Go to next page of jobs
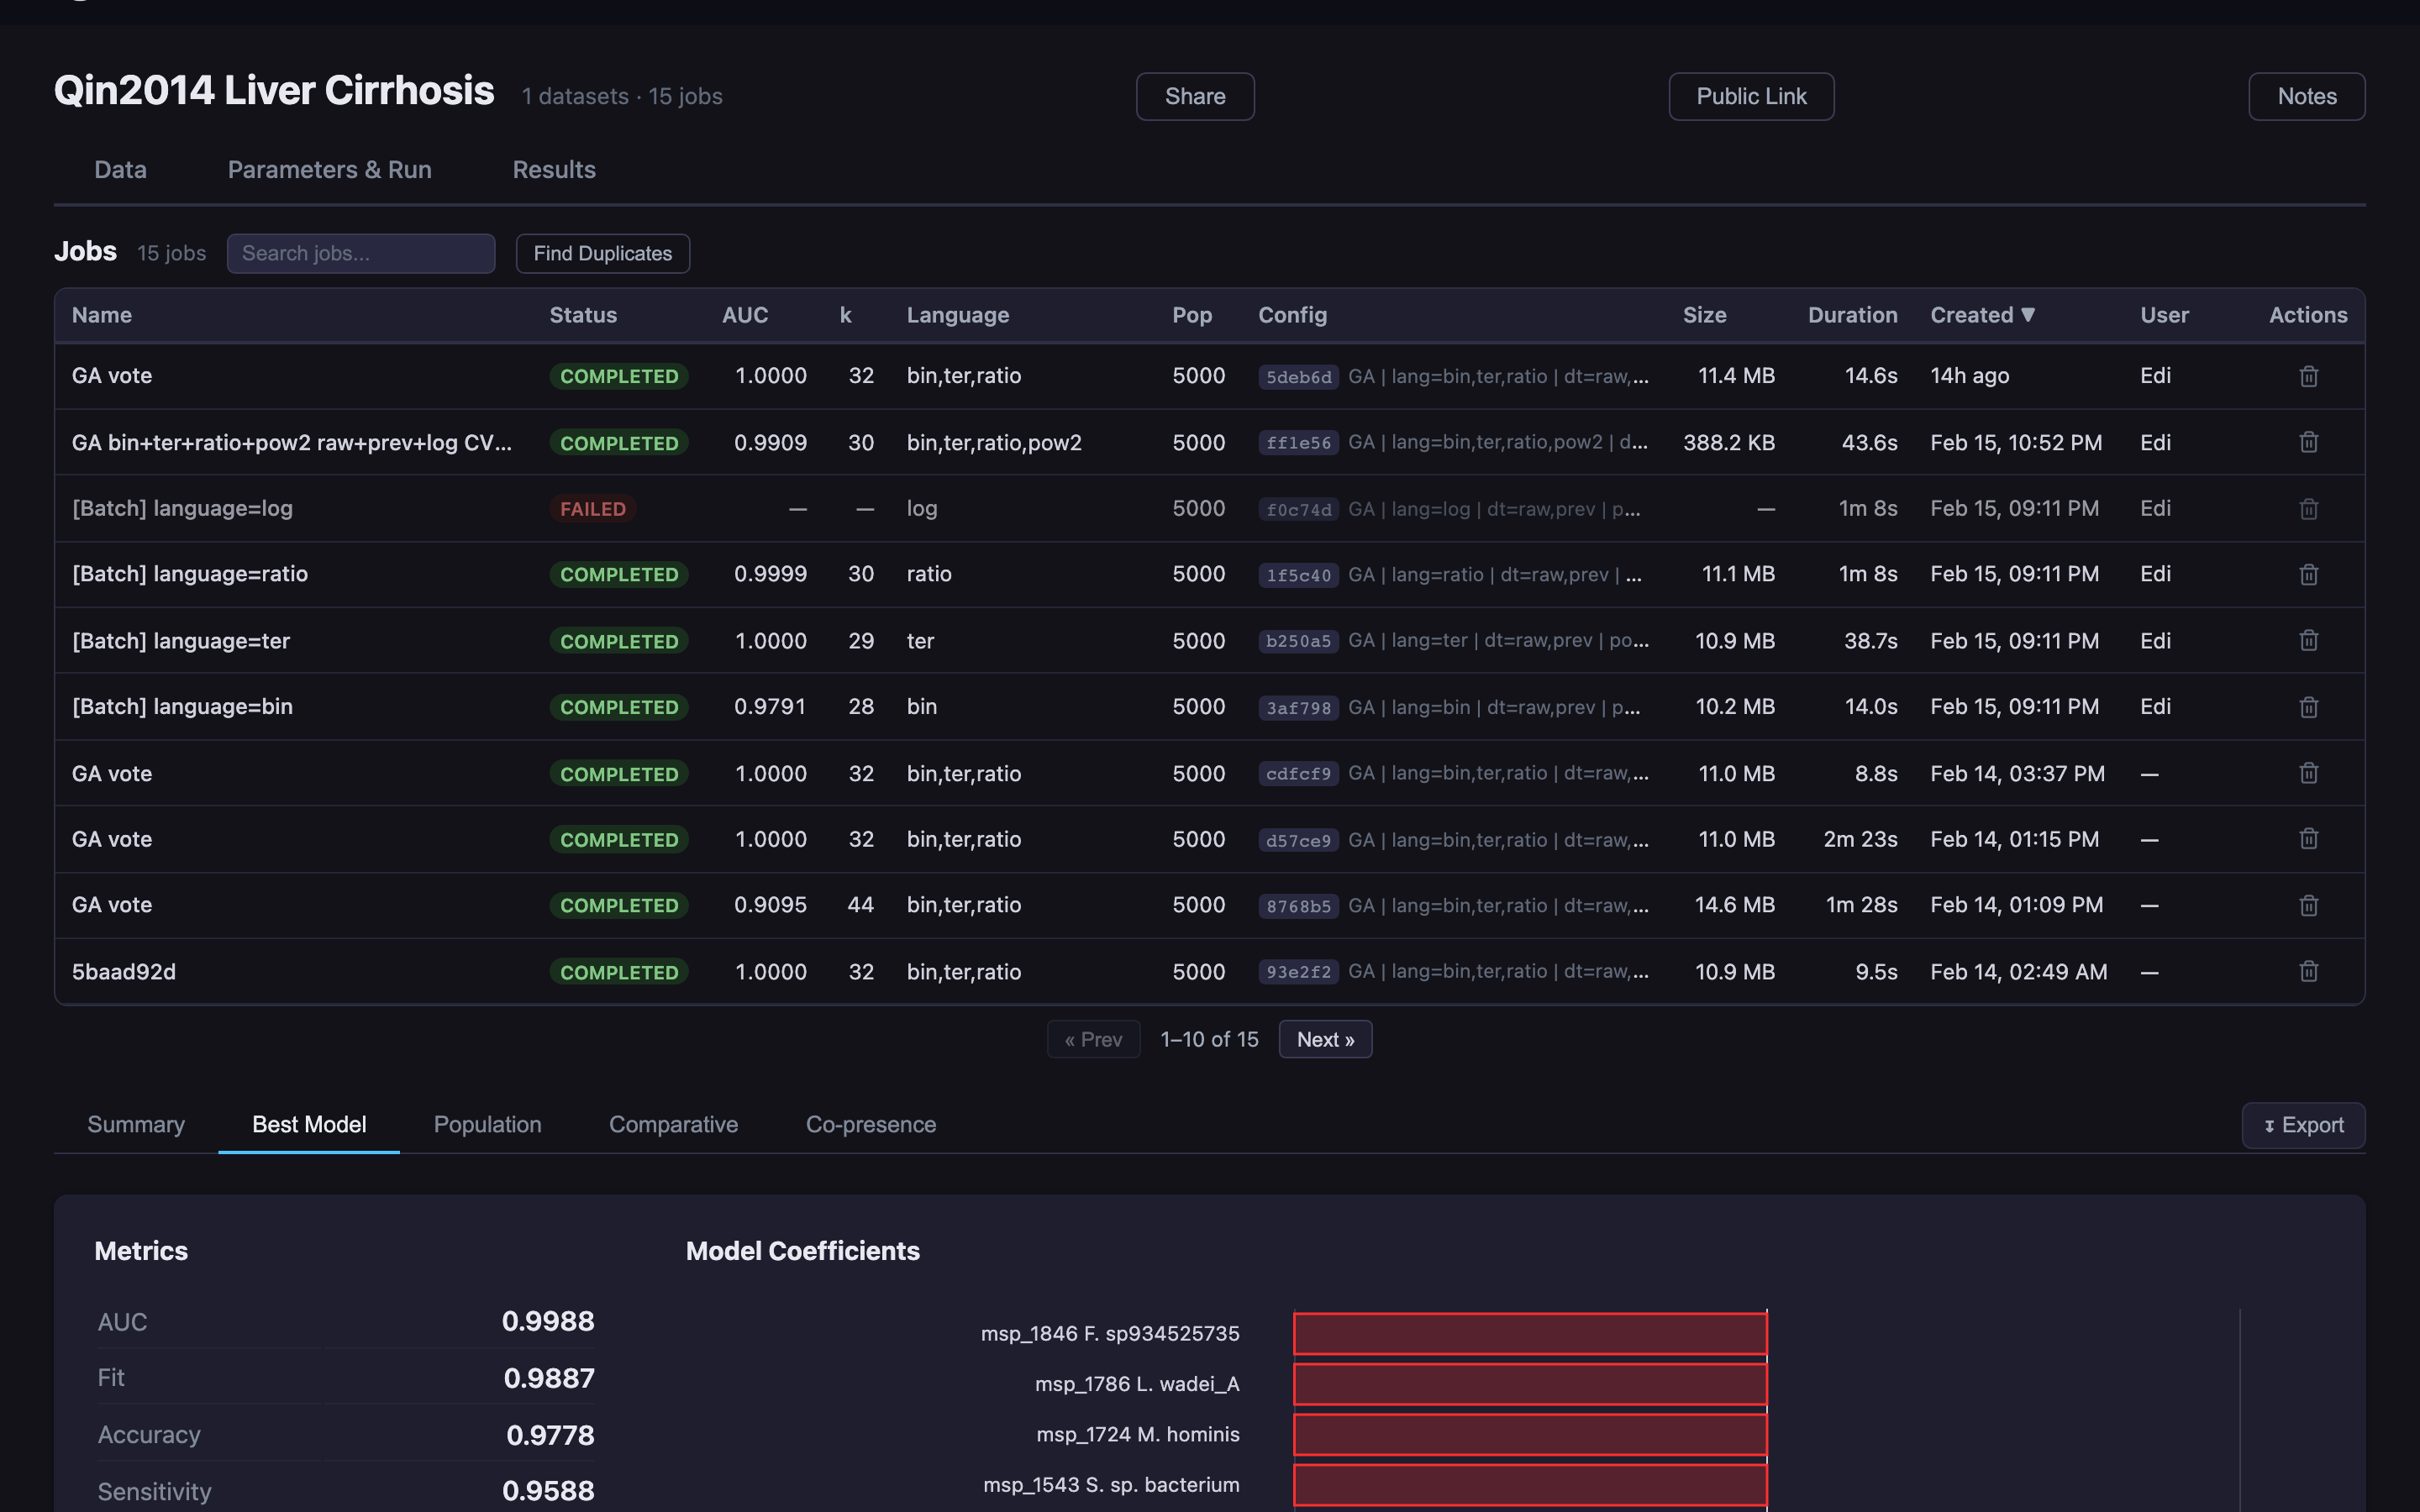The image size is (2420, 1512). click(1324, 1040)
